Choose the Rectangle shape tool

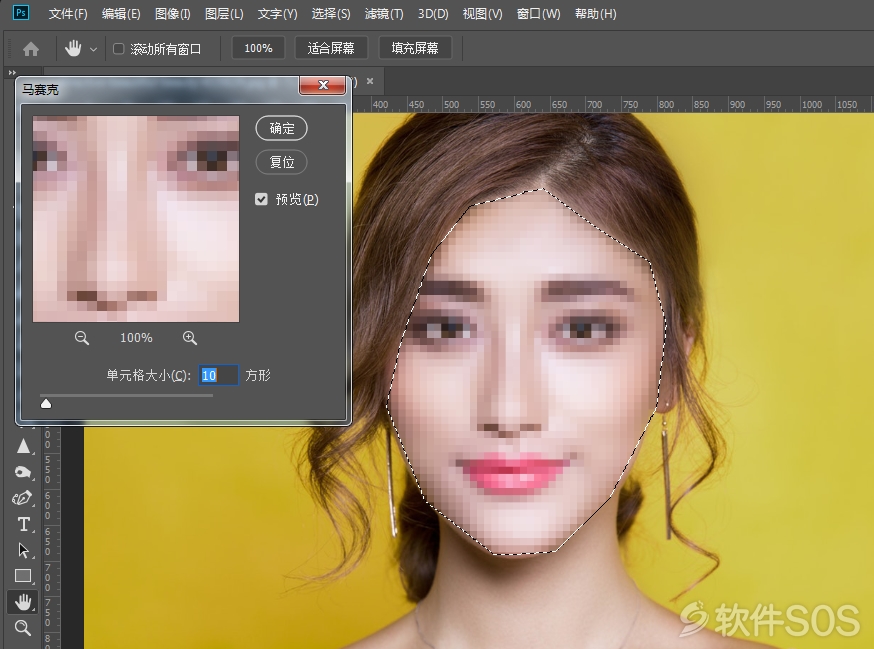[23, 576]
